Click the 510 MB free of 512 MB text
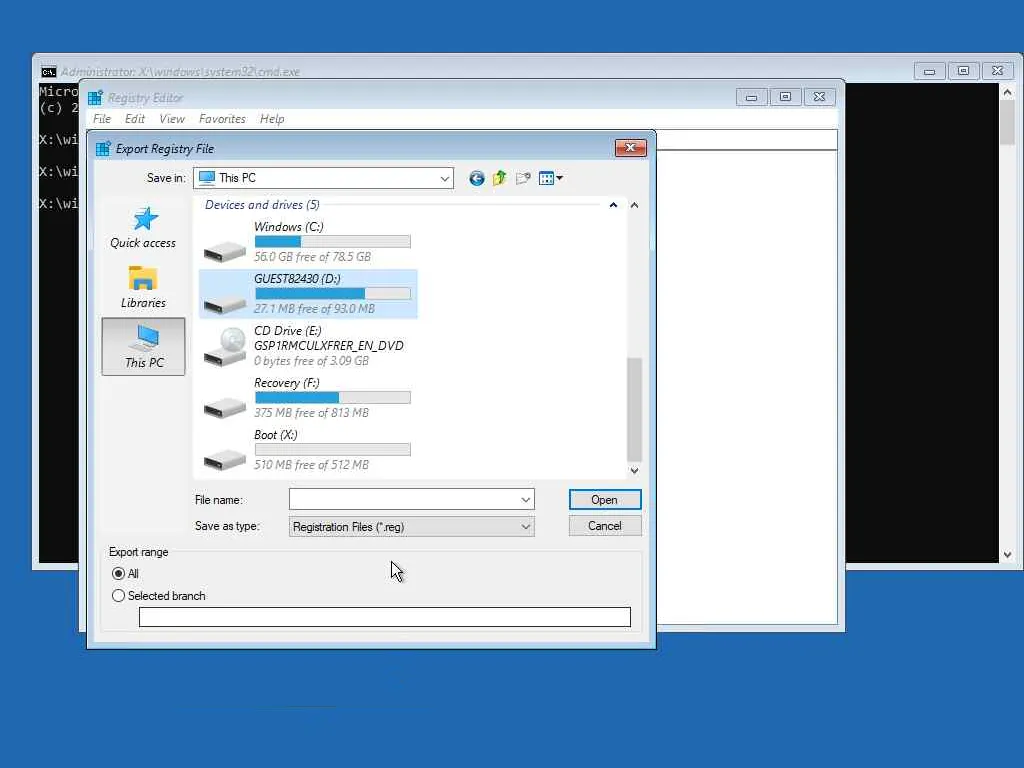Viewport: 1024px width, 768px height. [311, 465]
